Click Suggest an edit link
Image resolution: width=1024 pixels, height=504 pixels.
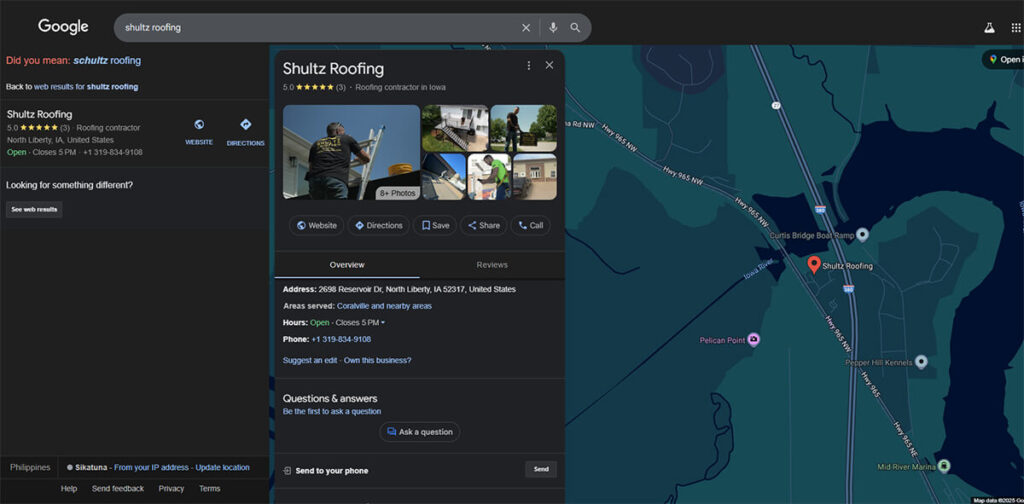(311, 360)
